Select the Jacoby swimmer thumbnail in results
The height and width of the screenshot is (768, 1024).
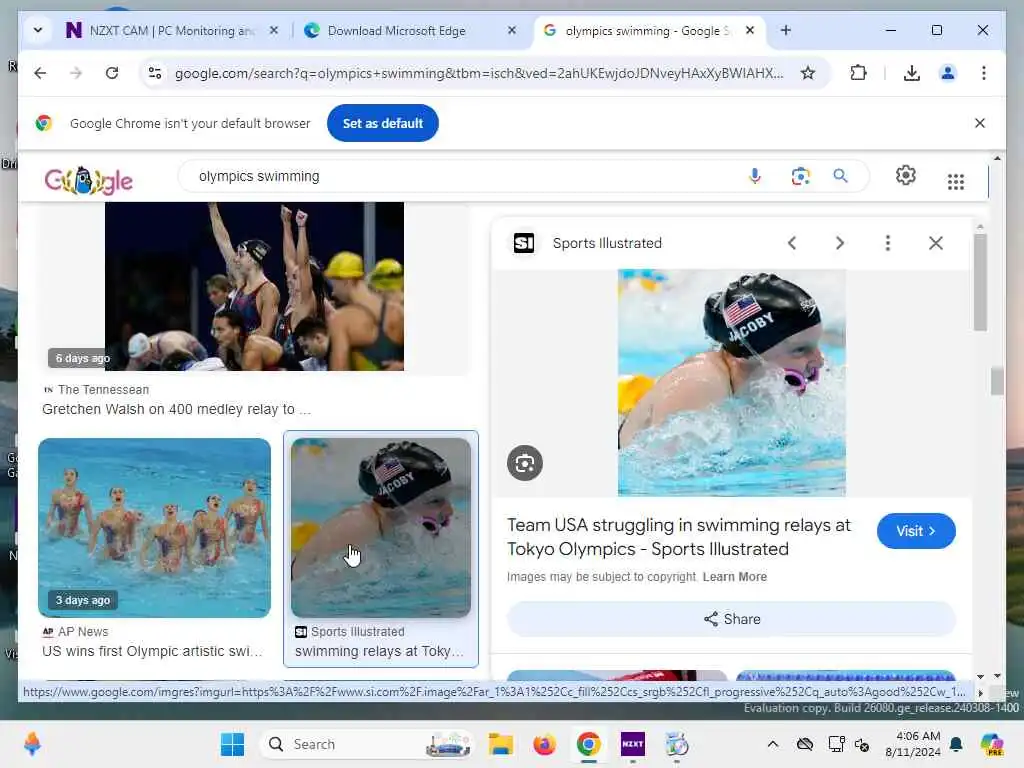pyautogui.click(x=381, y=528)
